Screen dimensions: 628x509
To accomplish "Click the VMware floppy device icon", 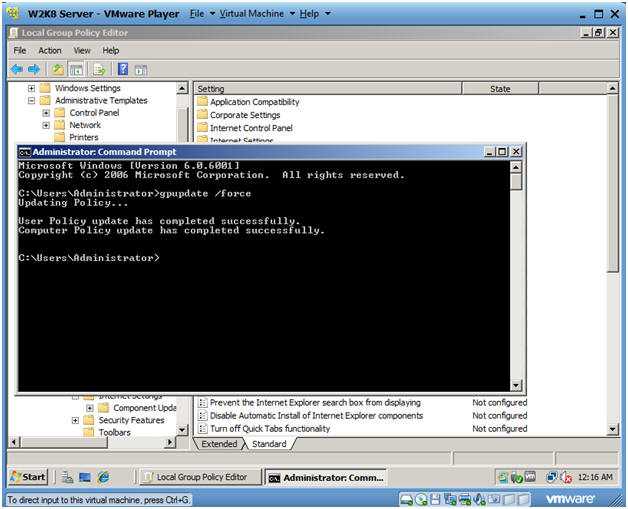I will [x=435, y=499].
